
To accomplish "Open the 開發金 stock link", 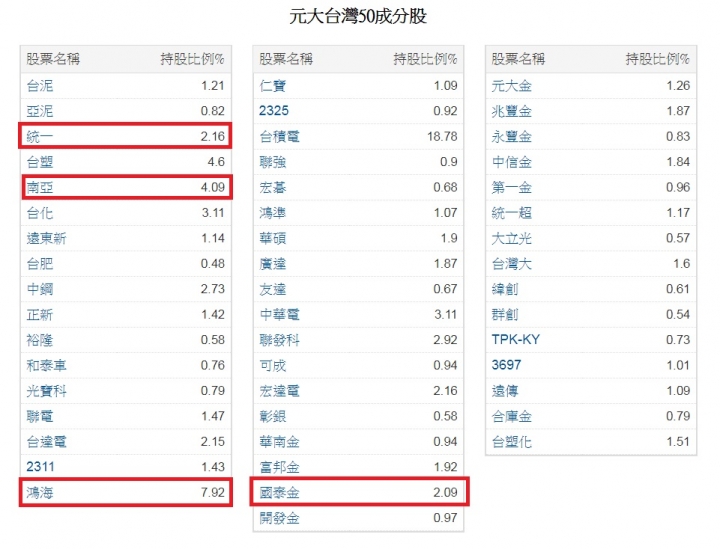I will [x=279, y=518].
